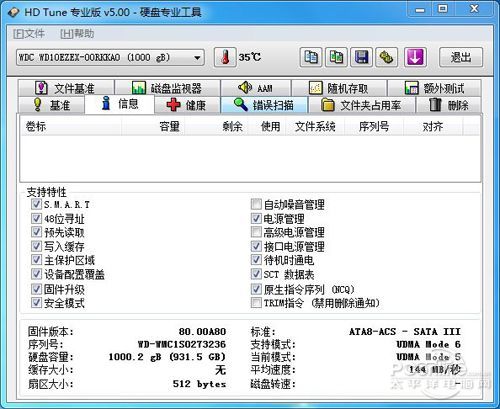Image resolution: width=500 pixels, height=409 pixels.
Task: Toggle the 电源管理 checkbox
Action: (256, 219)
